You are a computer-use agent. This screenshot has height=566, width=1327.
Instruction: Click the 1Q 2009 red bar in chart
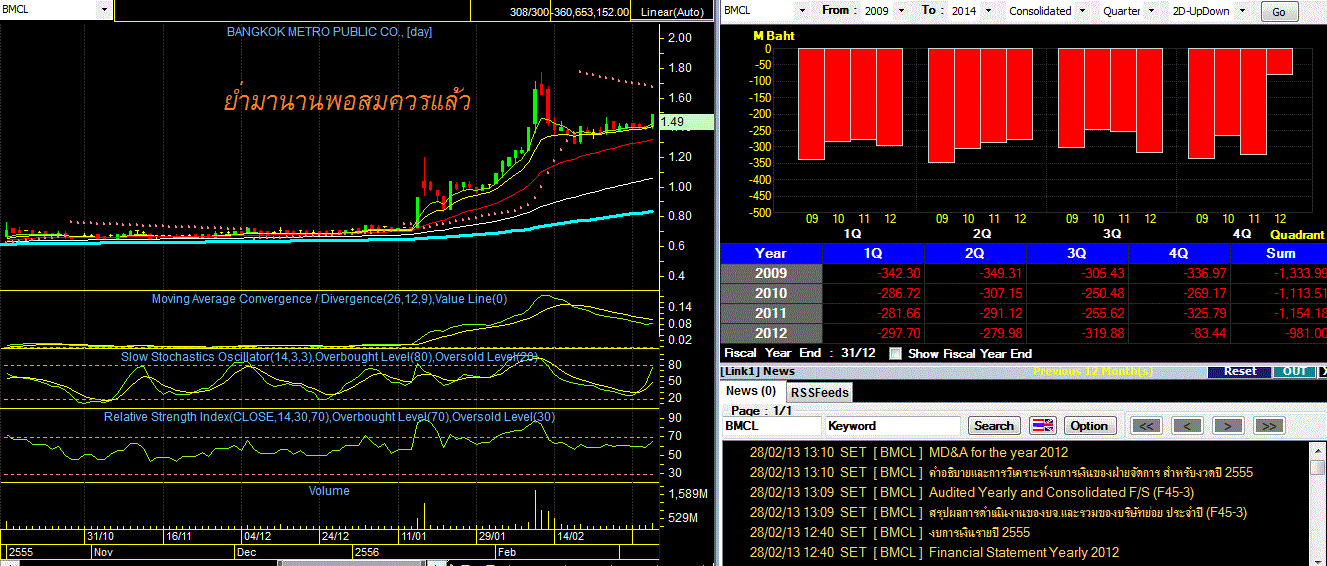(811, 104)
